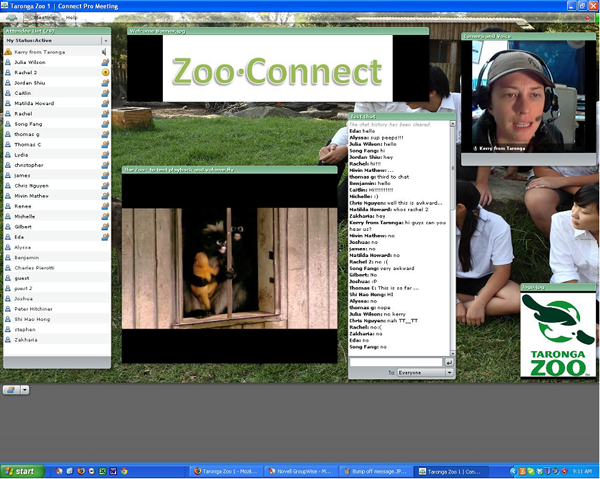Click the raised-hand status icon beside Julia Wilson
This screenshot has width=600, height=479.
pos(105,62)
